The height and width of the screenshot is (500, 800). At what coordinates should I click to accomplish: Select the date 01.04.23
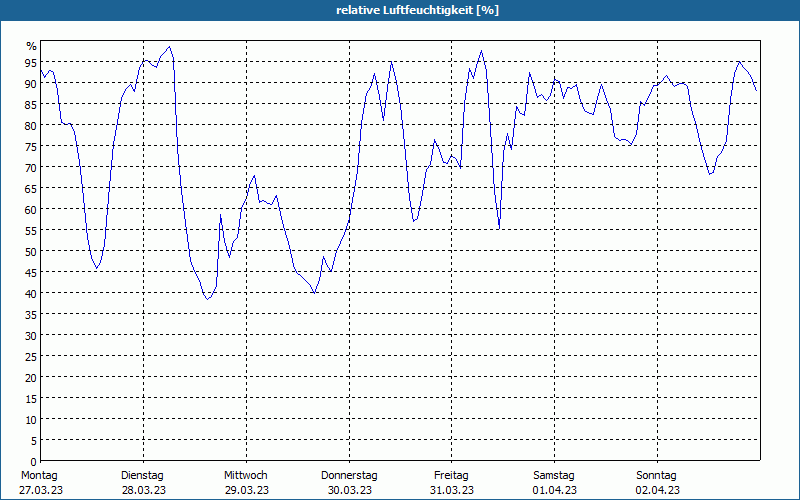pyautogui.click(x=555, y=490)
